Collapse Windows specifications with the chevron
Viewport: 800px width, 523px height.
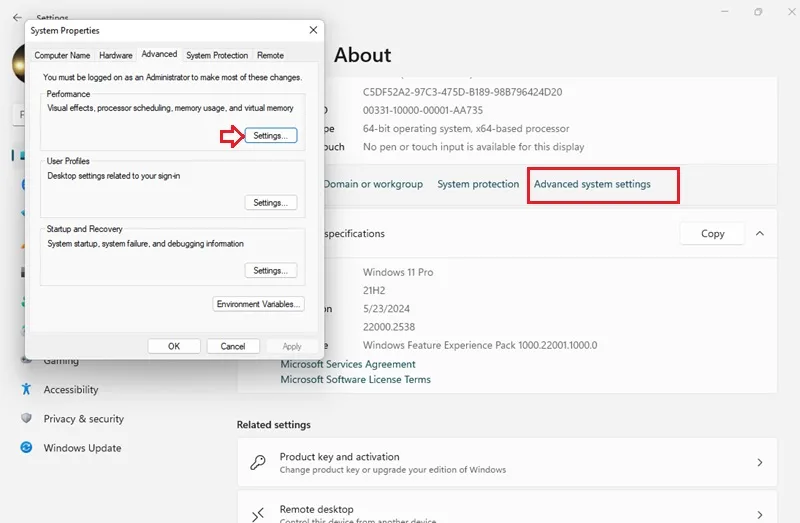(760, 233)
